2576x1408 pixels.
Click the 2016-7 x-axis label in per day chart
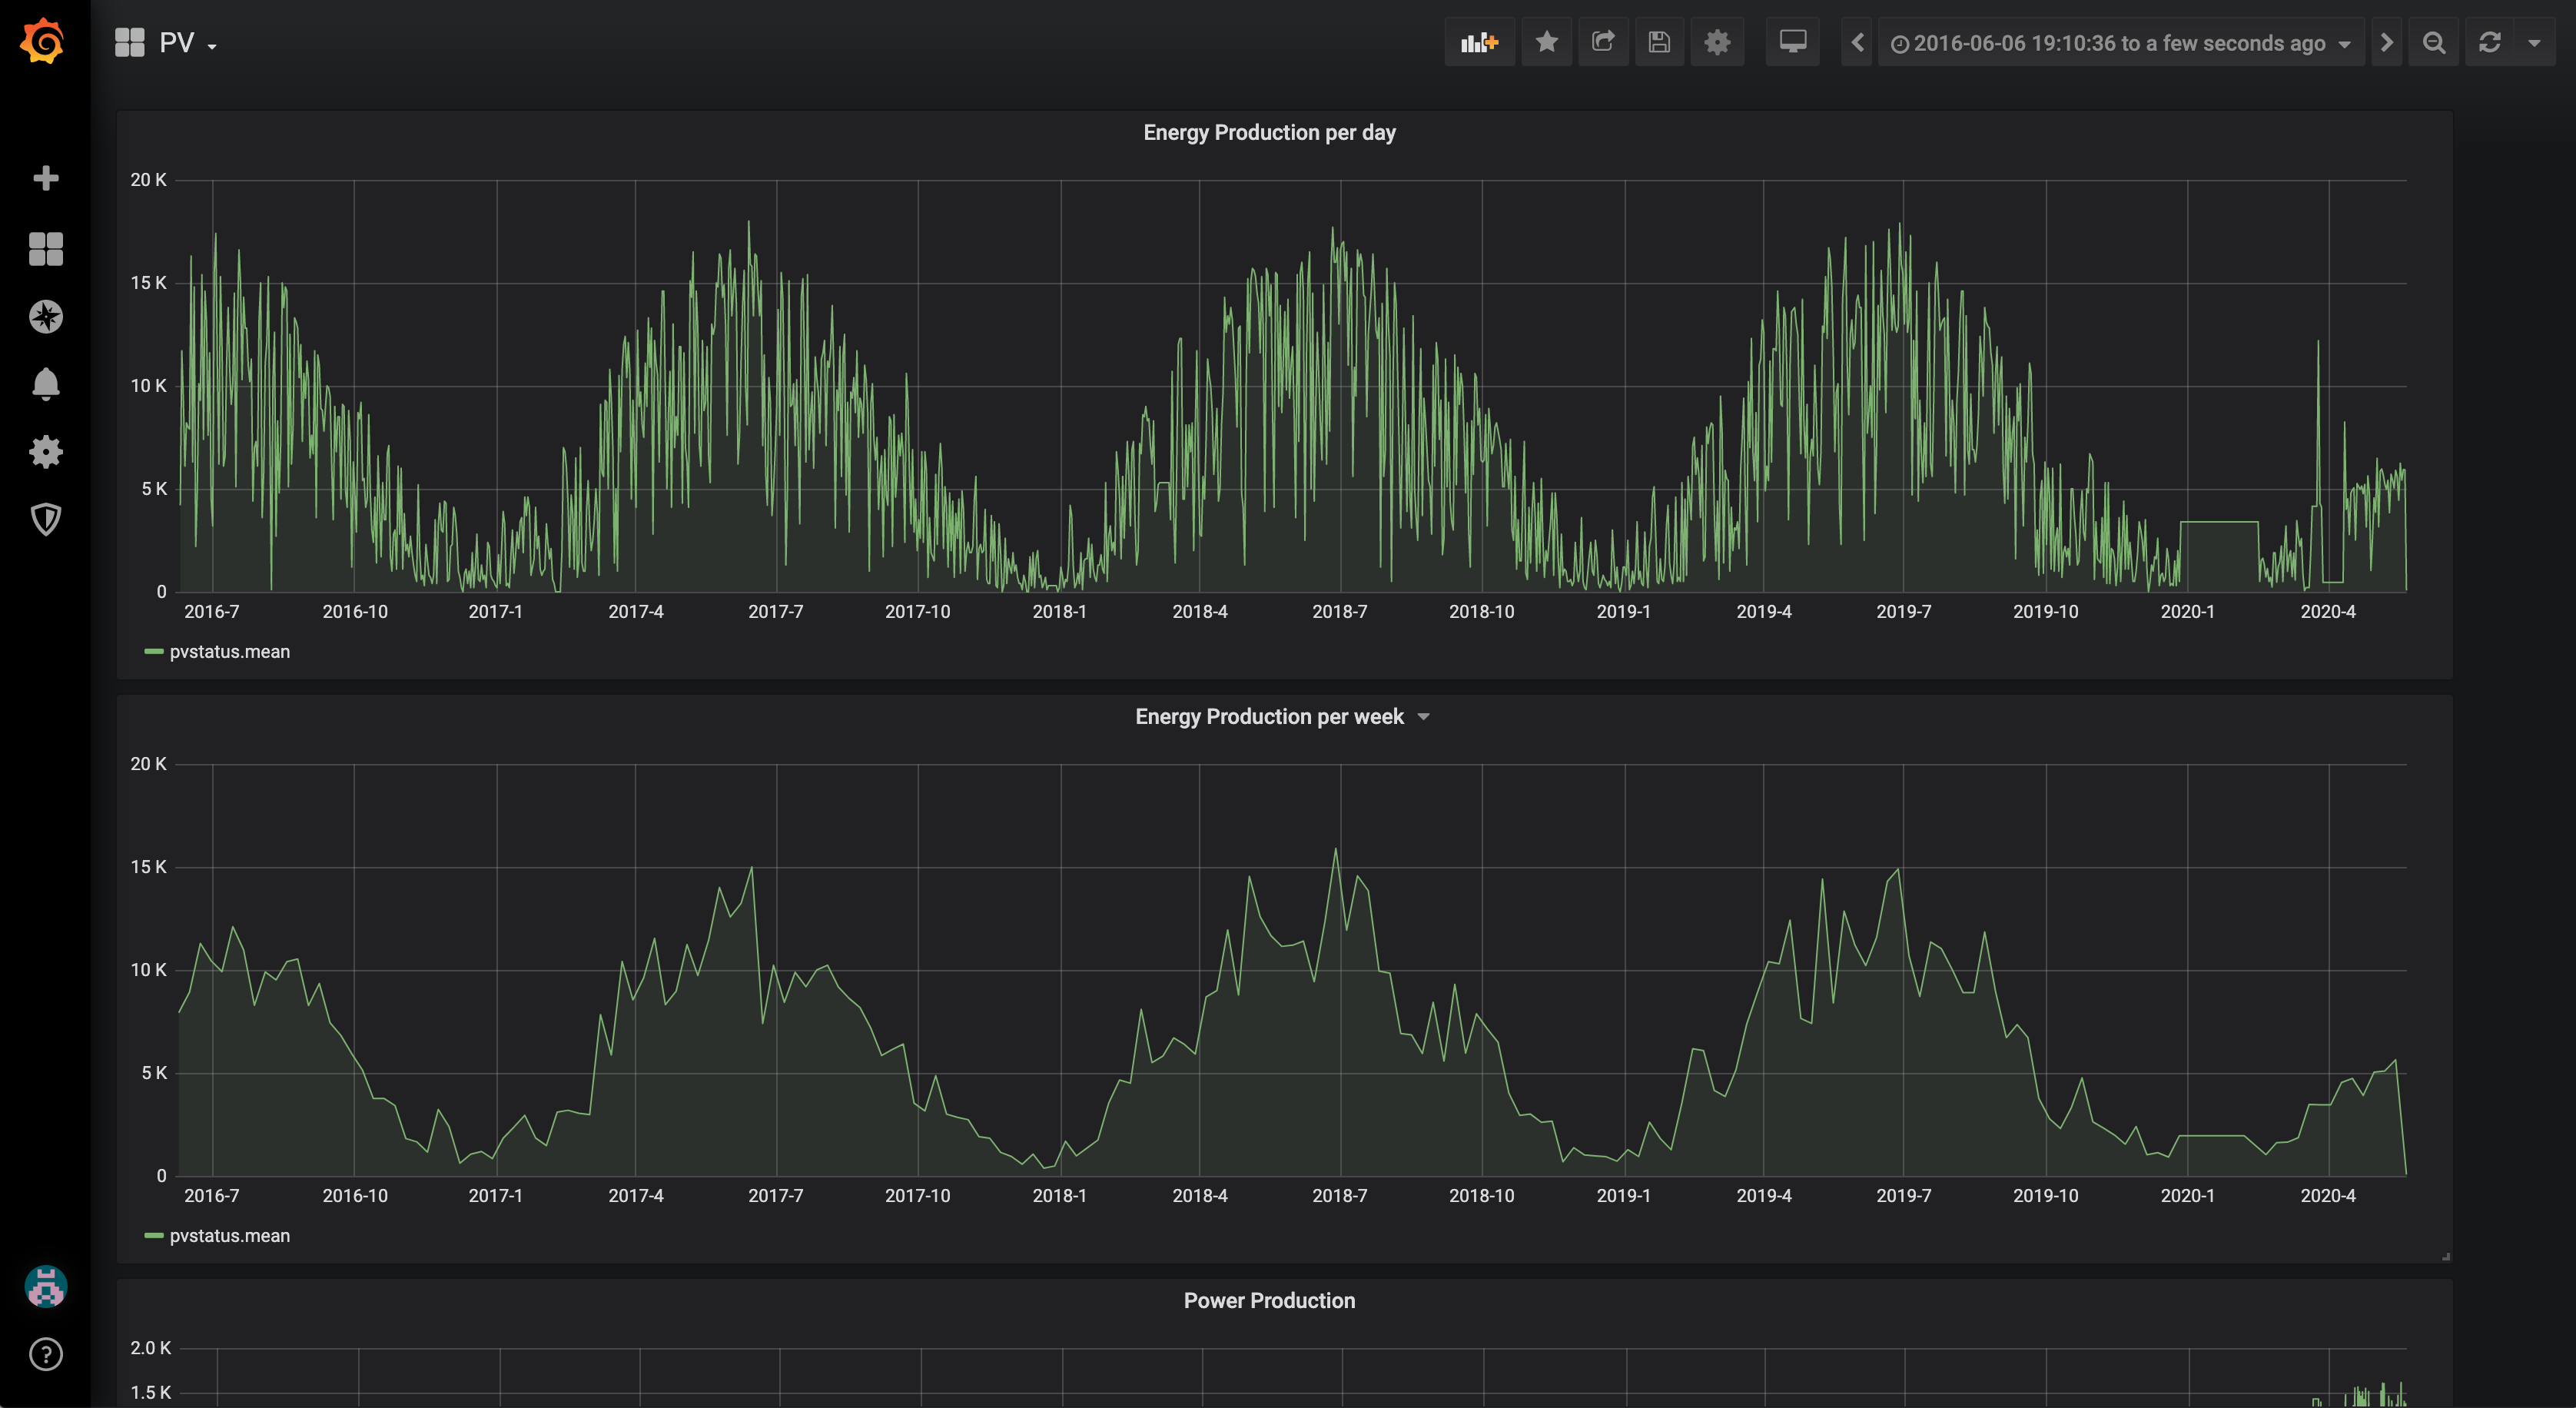point(211,611)
